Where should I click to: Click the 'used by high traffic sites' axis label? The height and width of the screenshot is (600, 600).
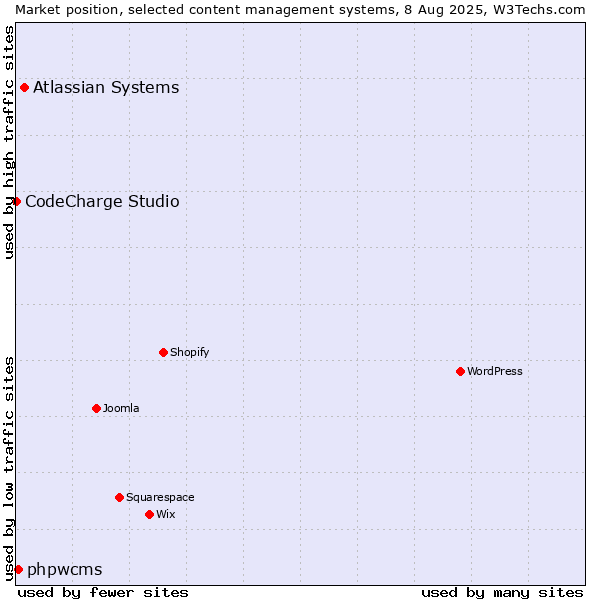(9, 142)
